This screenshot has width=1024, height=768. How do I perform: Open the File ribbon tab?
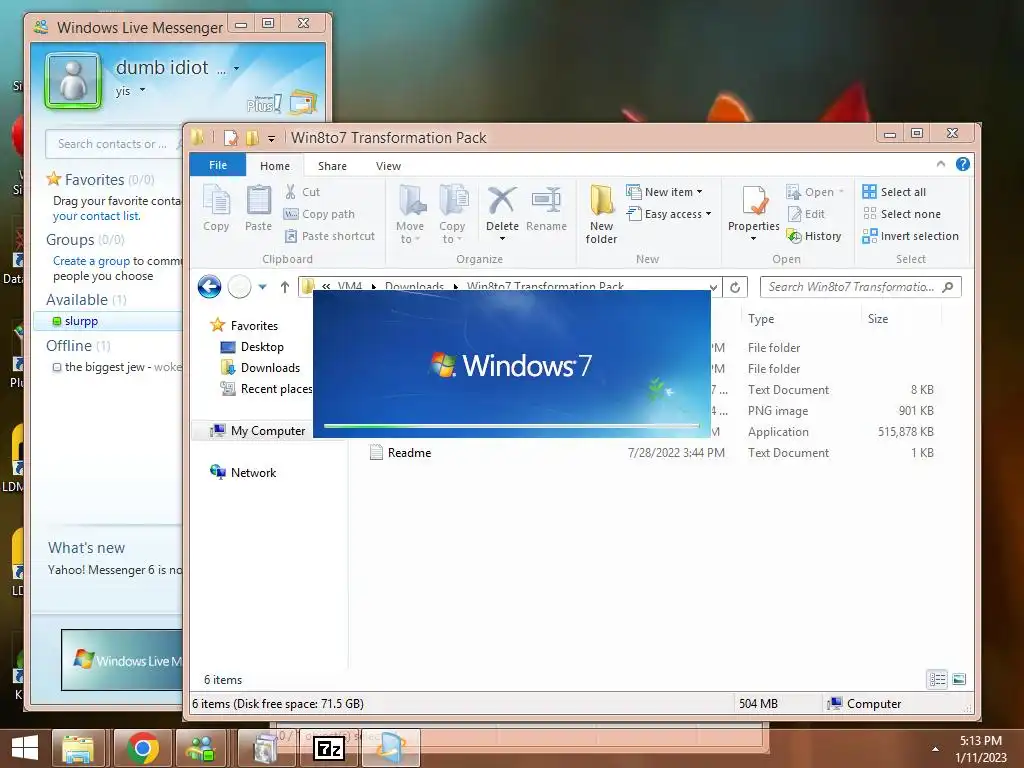tap(217, 165)
